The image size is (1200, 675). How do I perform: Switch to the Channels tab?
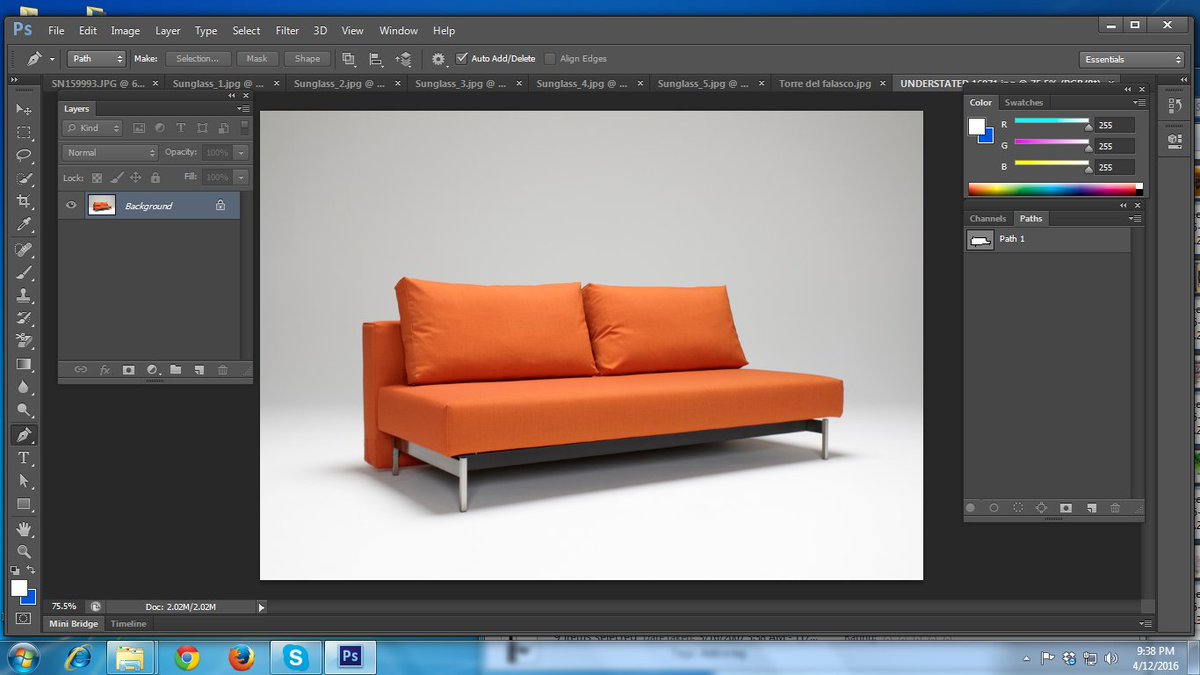pos(987,218)
